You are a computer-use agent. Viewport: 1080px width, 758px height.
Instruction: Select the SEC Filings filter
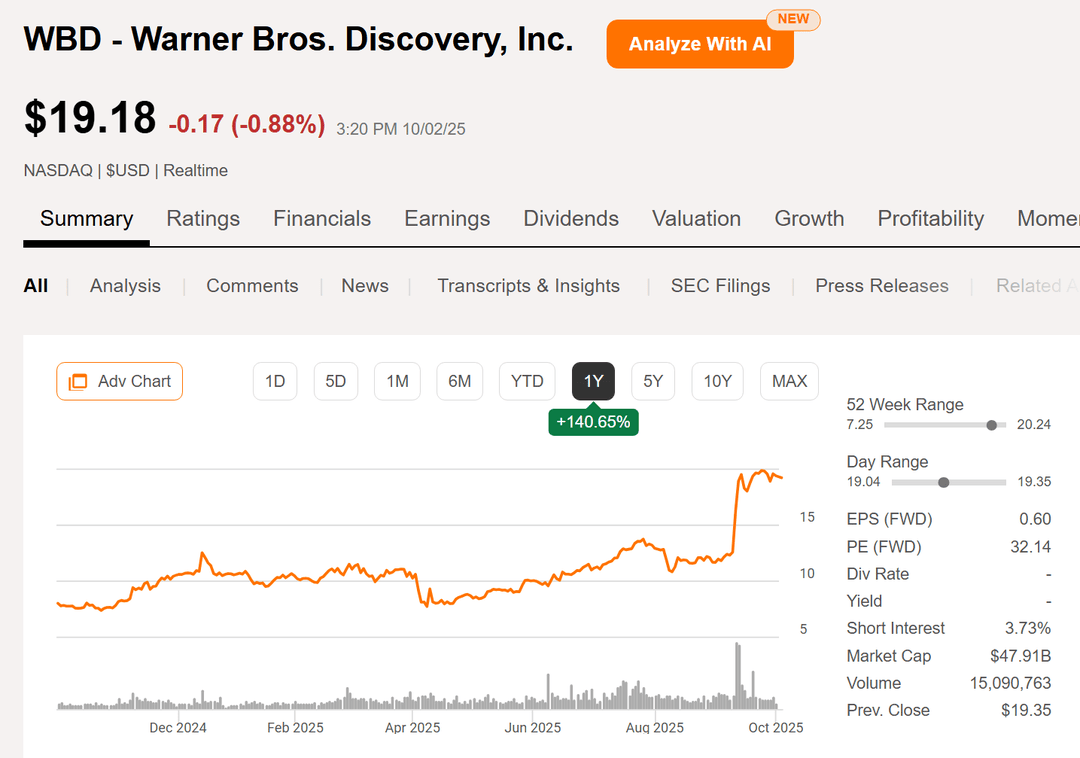[721, 286]
